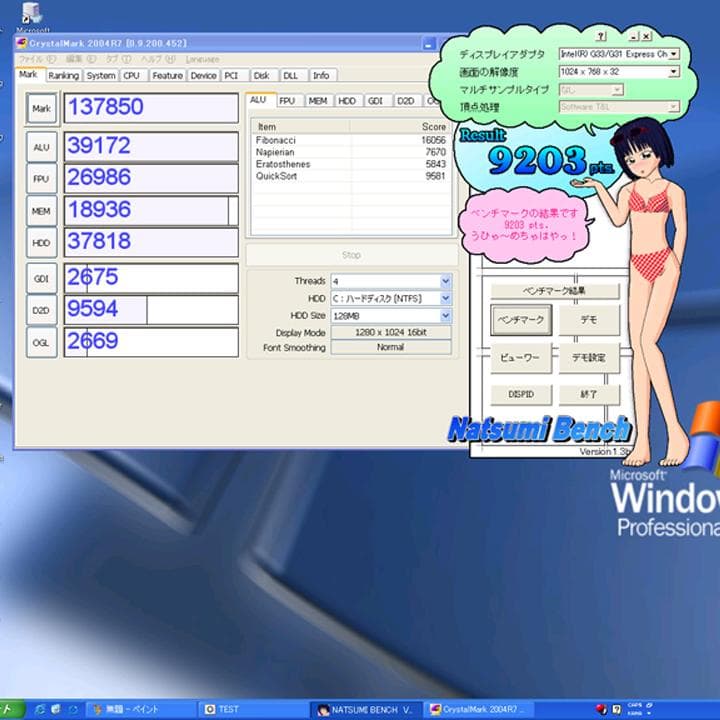Viewport: 720px width, 720px height.
Task: Open the マルチサンプルタイプ dropdown
Action: 618,90
